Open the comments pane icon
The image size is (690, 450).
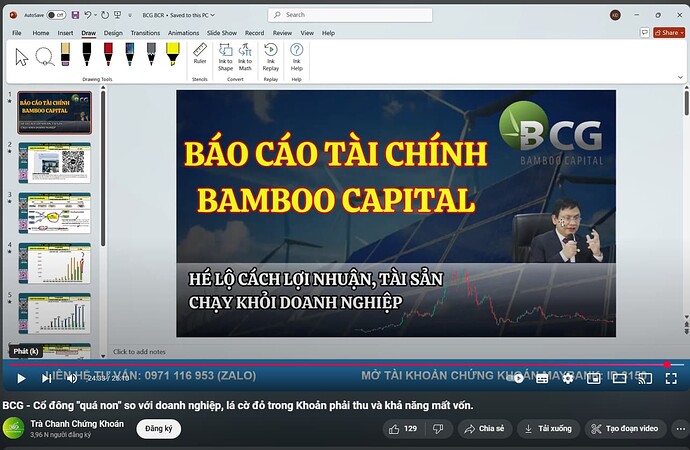point(645,33)
